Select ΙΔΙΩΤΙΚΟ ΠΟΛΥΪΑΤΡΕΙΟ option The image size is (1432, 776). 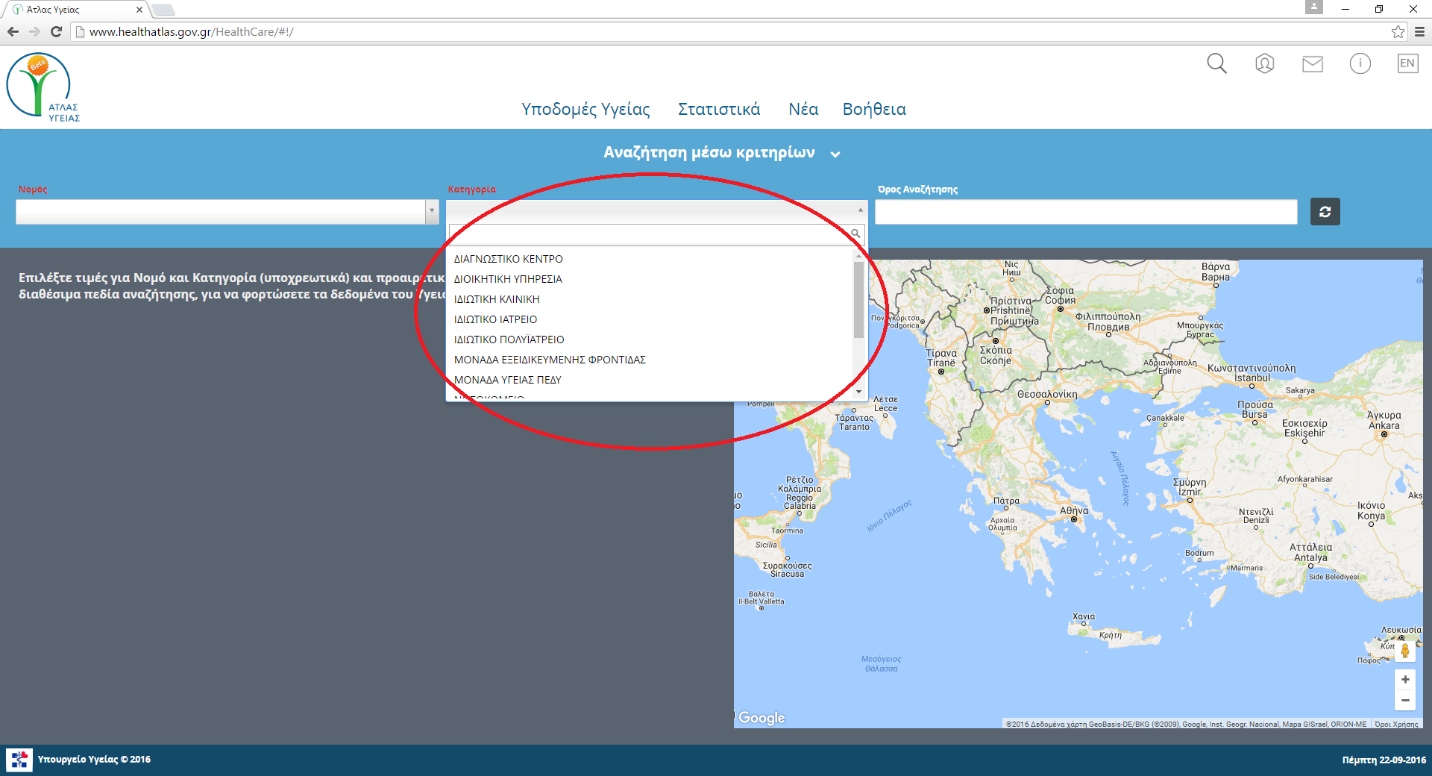coord(650,339)
